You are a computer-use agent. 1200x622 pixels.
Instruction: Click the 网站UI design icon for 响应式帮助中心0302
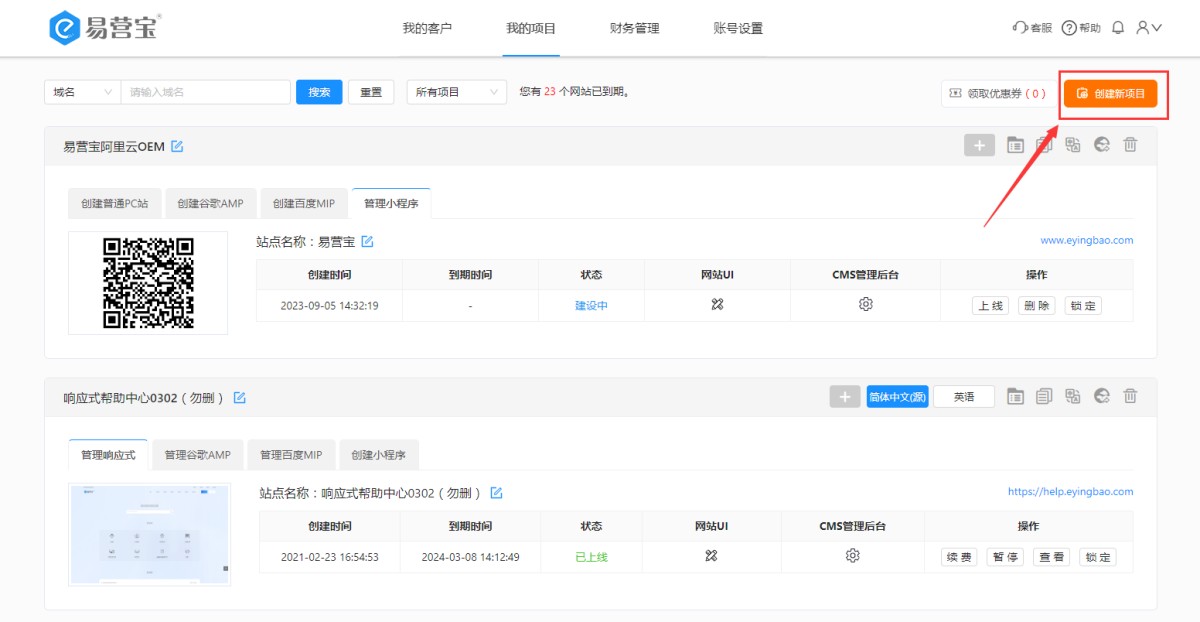tap(711, 556)
